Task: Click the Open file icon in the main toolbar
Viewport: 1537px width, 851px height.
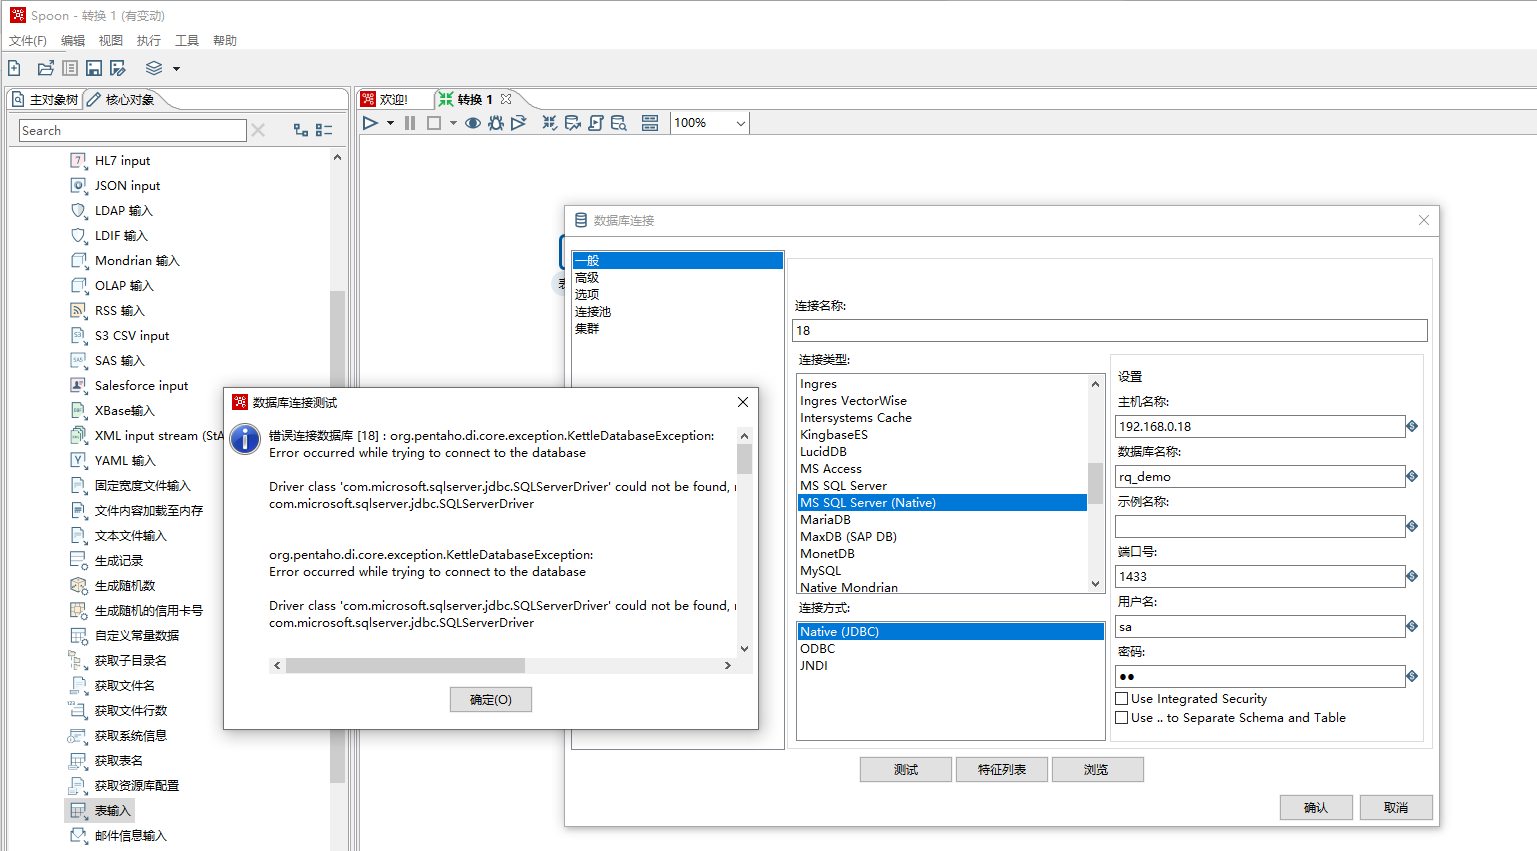Action: 44,67
